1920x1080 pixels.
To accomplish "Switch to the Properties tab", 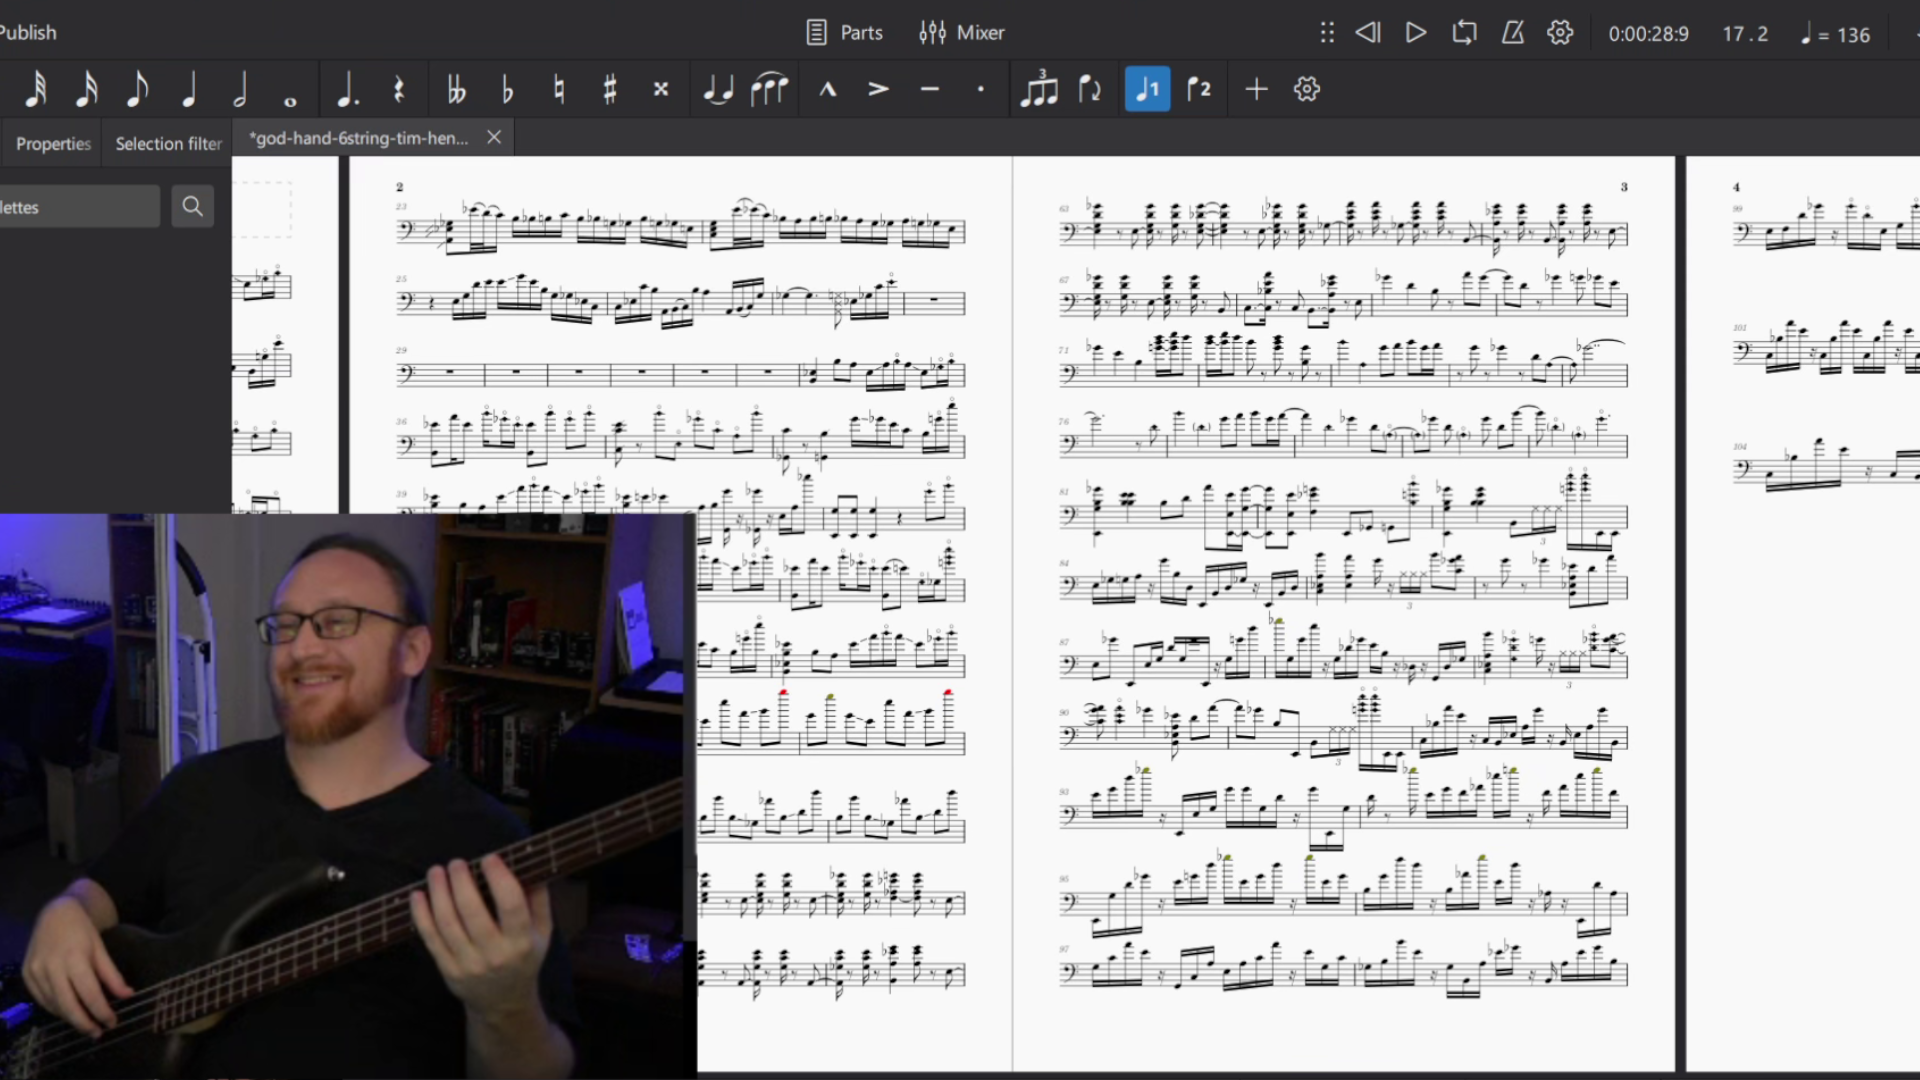I will point(53,144).
